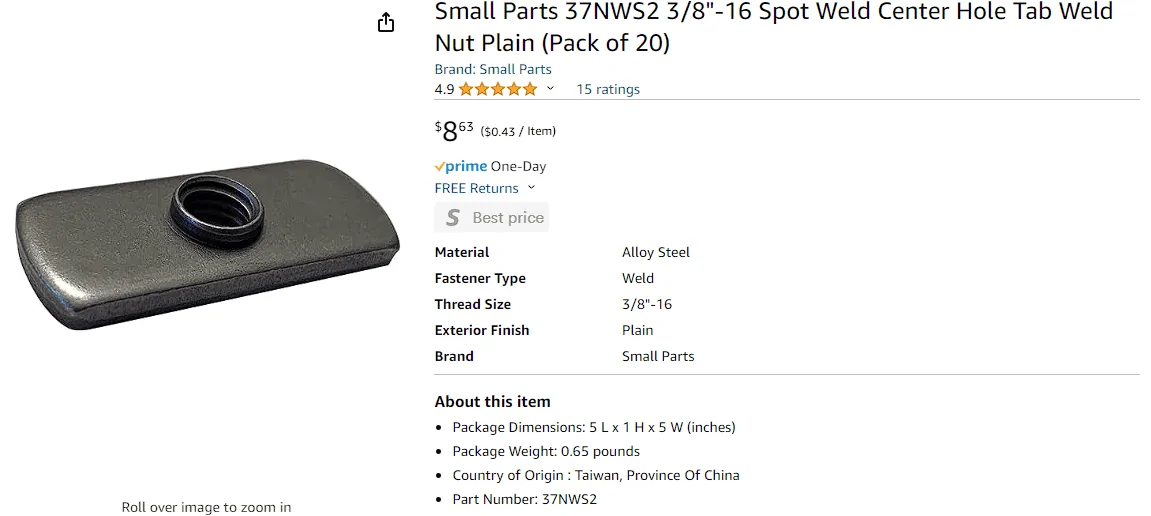1151x516 pixels.
Task: Click the share icon above product image
Action: coord(385,23)
